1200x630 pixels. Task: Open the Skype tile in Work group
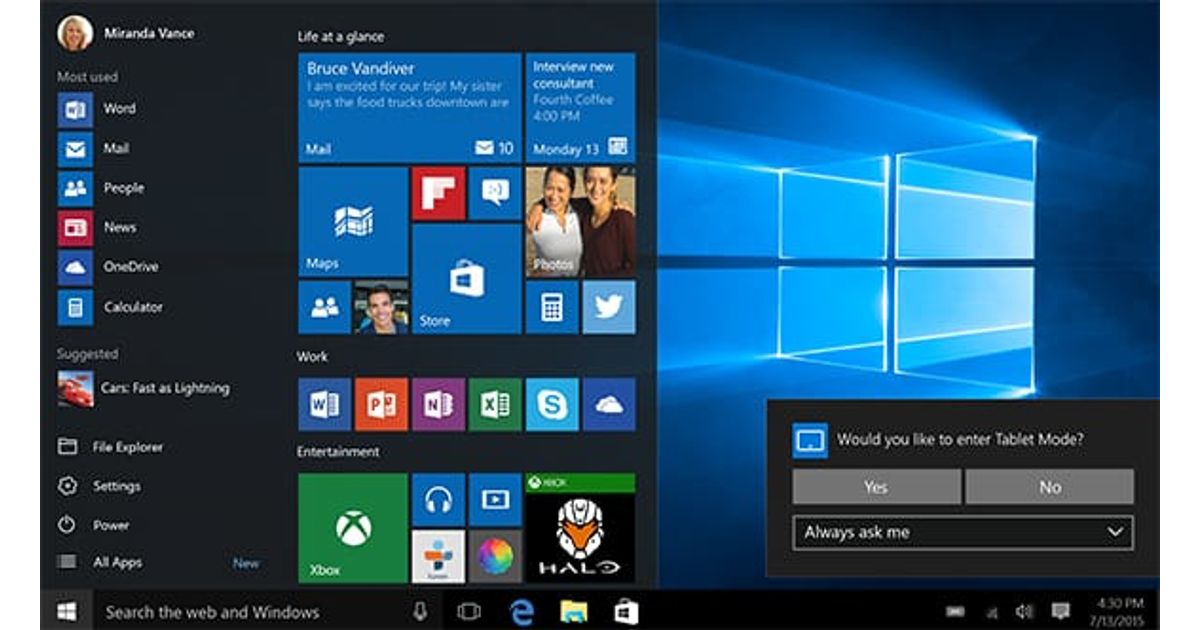coord(552,404)
